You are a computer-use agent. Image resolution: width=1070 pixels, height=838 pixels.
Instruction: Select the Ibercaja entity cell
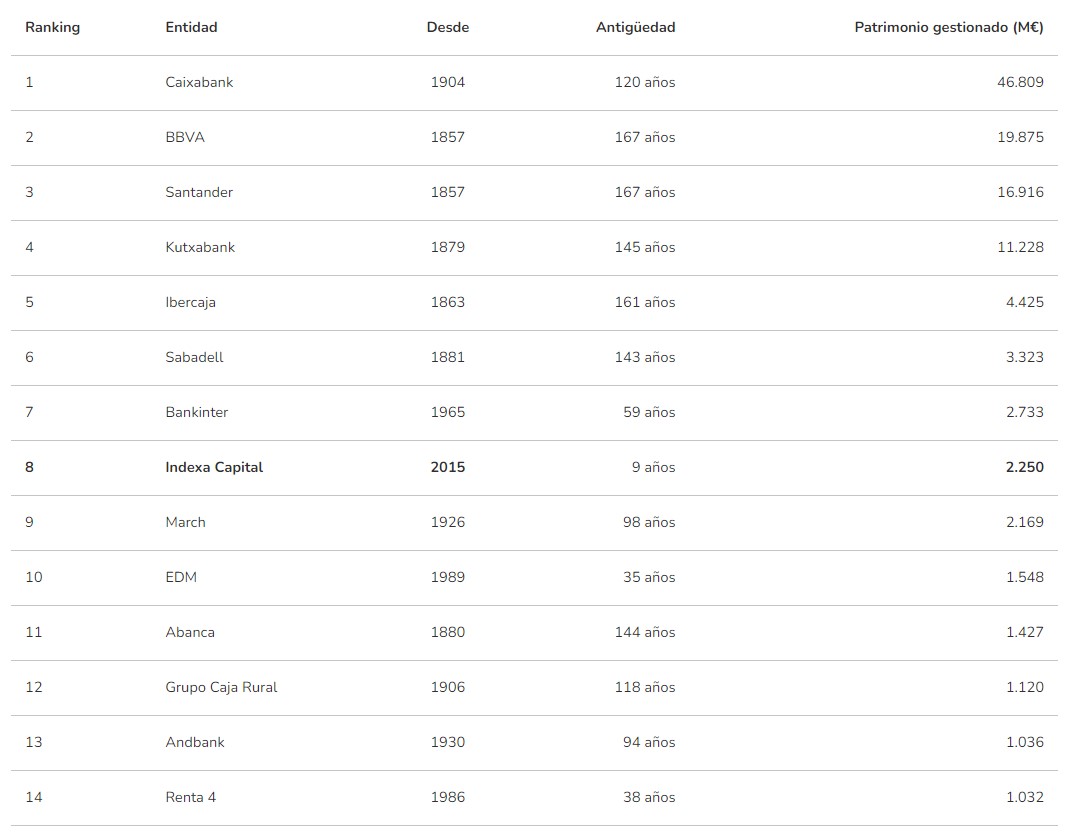pos(190,302)
